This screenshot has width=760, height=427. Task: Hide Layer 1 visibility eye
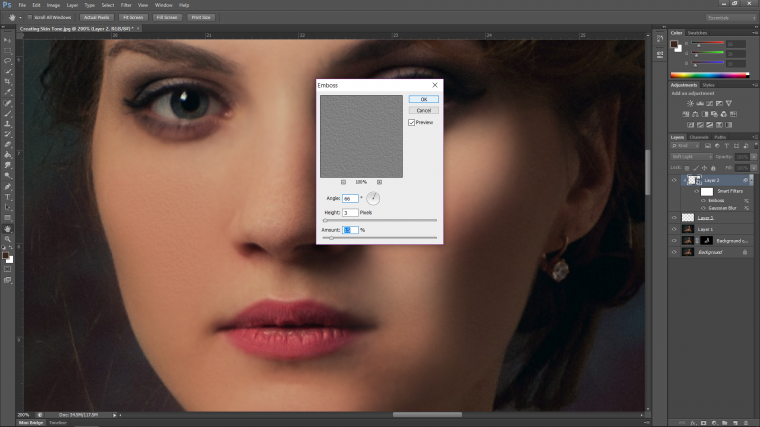(674, 229)
